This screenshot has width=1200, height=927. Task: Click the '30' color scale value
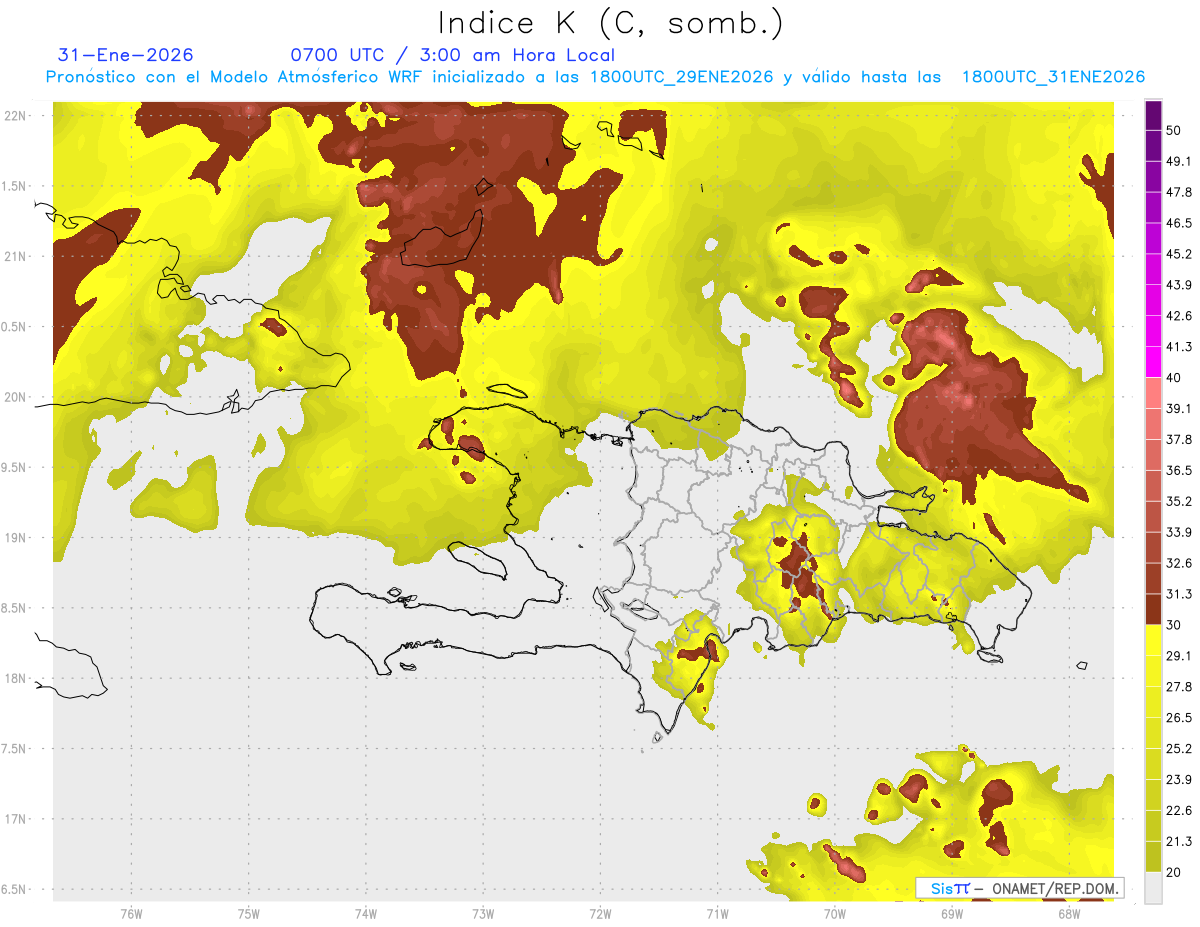point(1174,625)
